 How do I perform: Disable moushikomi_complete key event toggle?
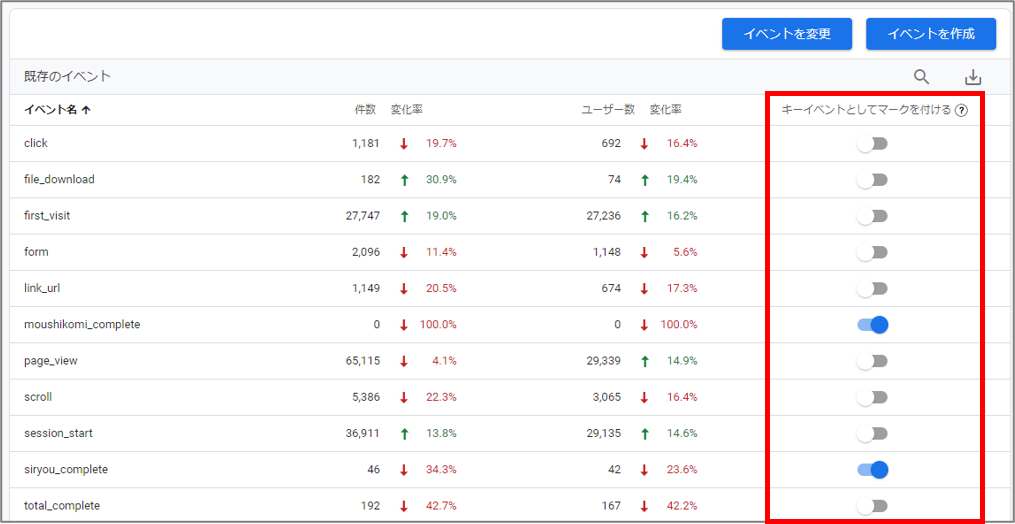point(872,325)
